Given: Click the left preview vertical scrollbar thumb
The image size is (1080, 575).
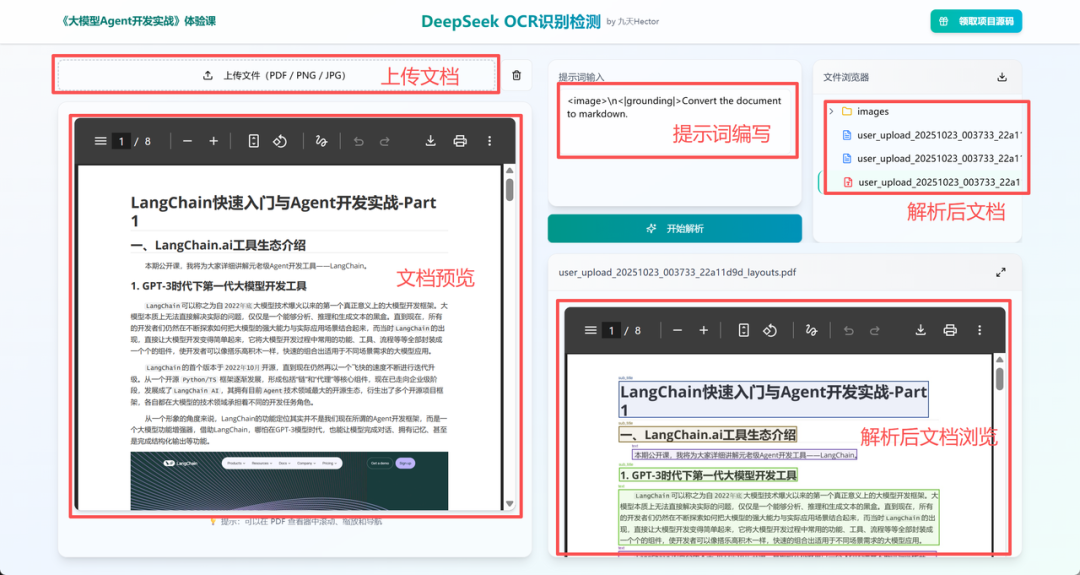Looking at the screenshot, I should (x=510, y=189).
